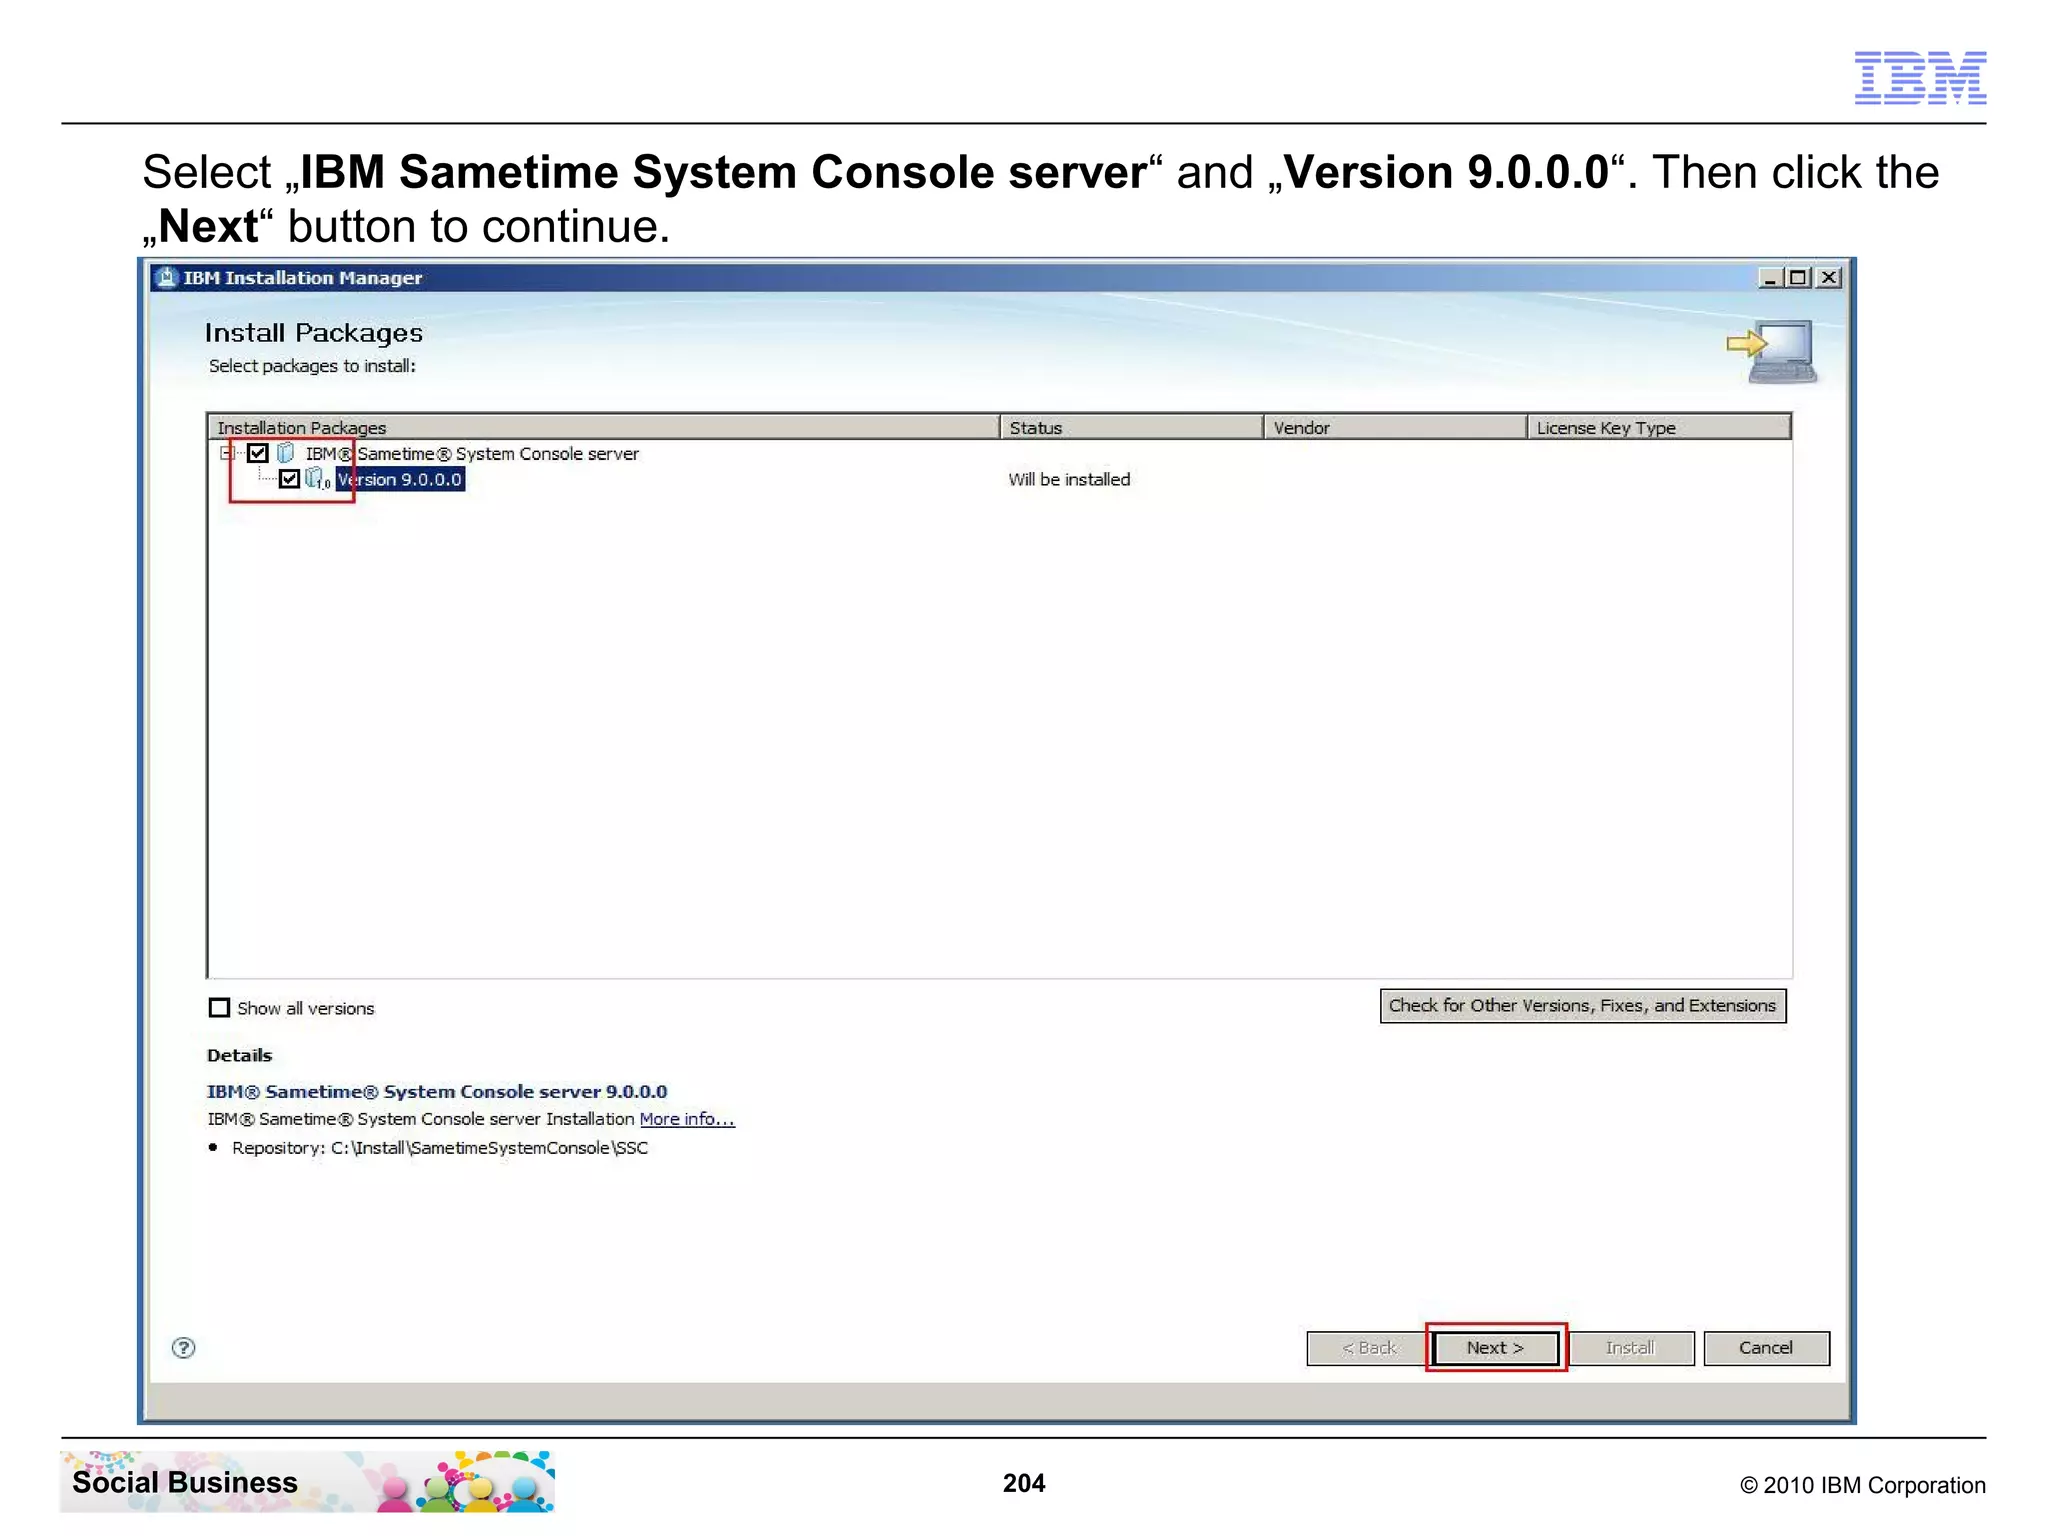Viewport: 2048px width, 1536px height.
Task: Click the Installation Packages column header
Action: (x=603, y=427)
